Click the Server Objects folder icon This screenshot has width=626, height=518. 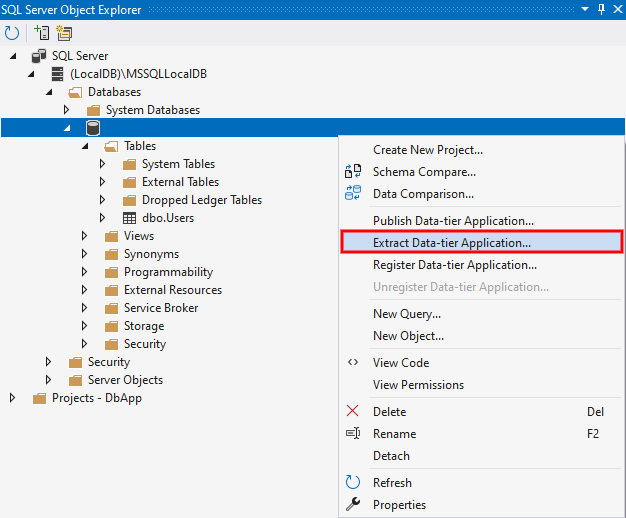[75, 380]
